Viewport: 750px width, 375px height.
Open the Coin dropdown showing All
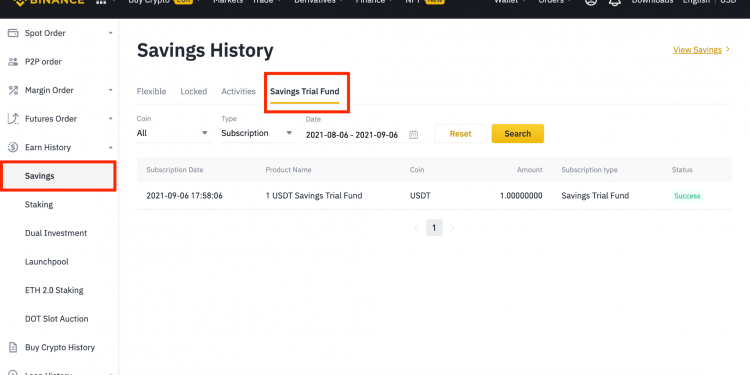tap(174, 133)
